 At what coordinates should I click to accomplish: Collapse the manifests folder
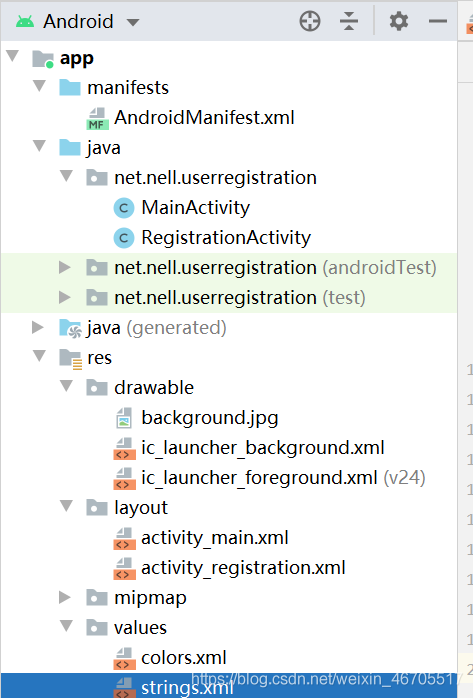[40, 86]
